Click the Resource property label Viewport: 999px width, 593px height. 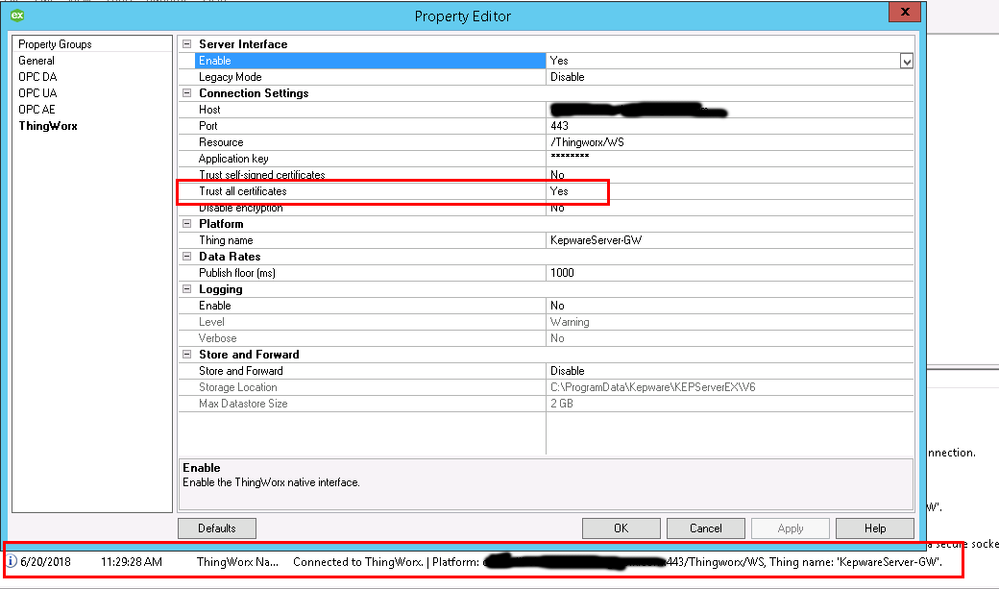pyautogui.click(x=221, y=142)
